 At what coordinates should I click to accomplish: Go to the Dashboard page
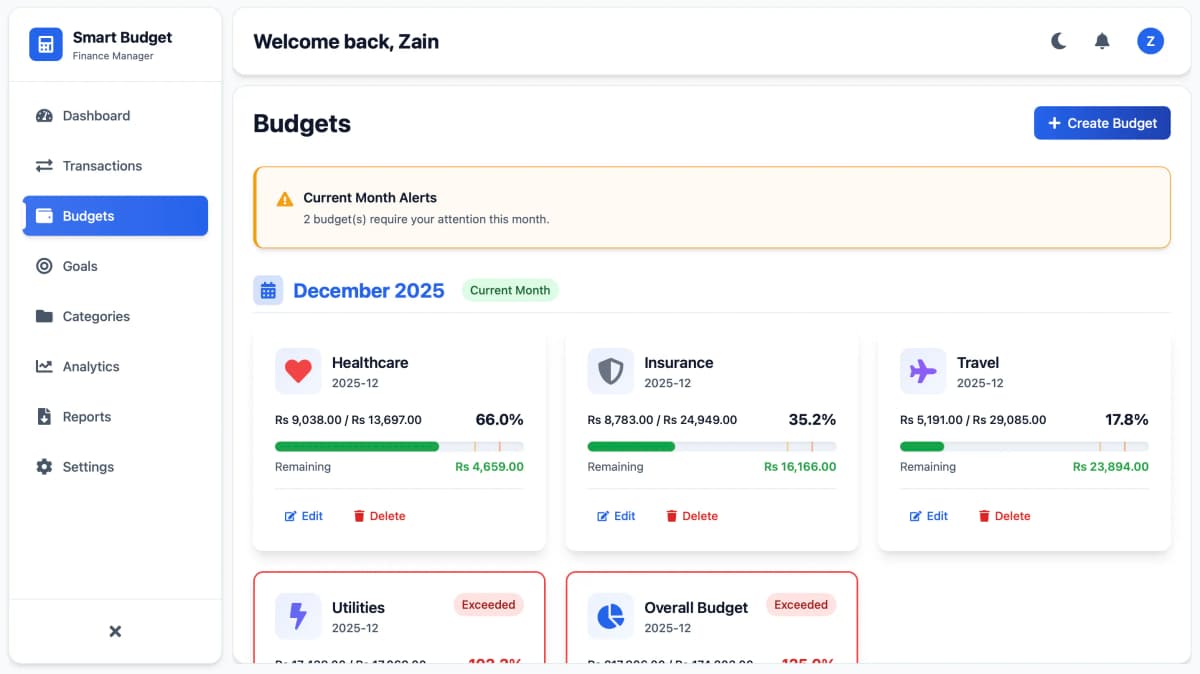coord(96,116)
